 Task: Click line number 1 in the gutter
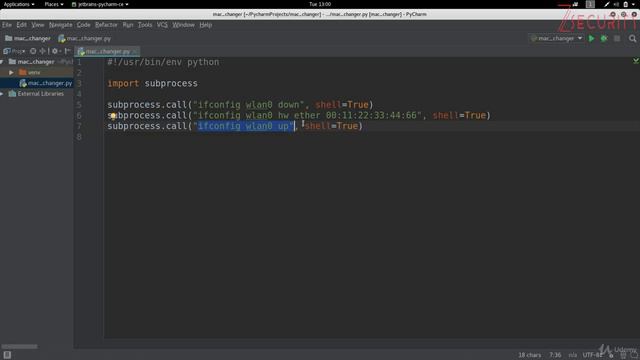point(79,62)
